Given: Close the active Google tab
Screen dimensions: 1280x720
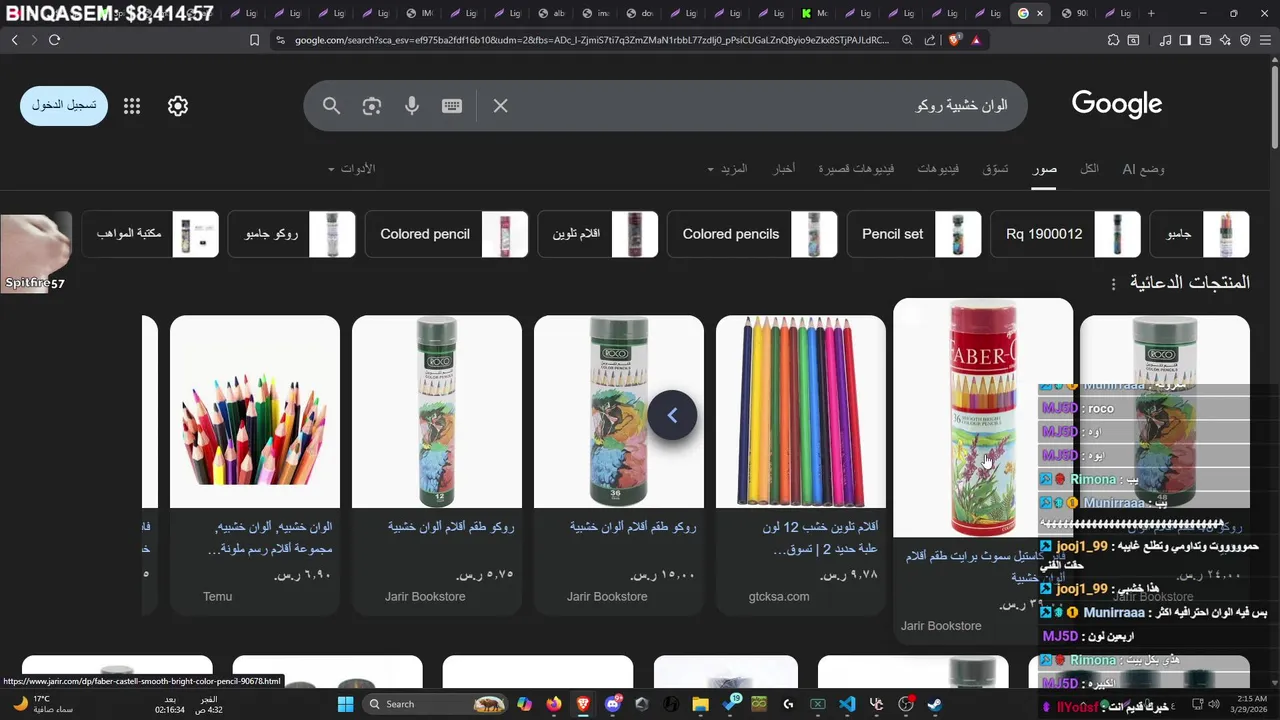Looking at the screenshot, I should click(1040, 13).
